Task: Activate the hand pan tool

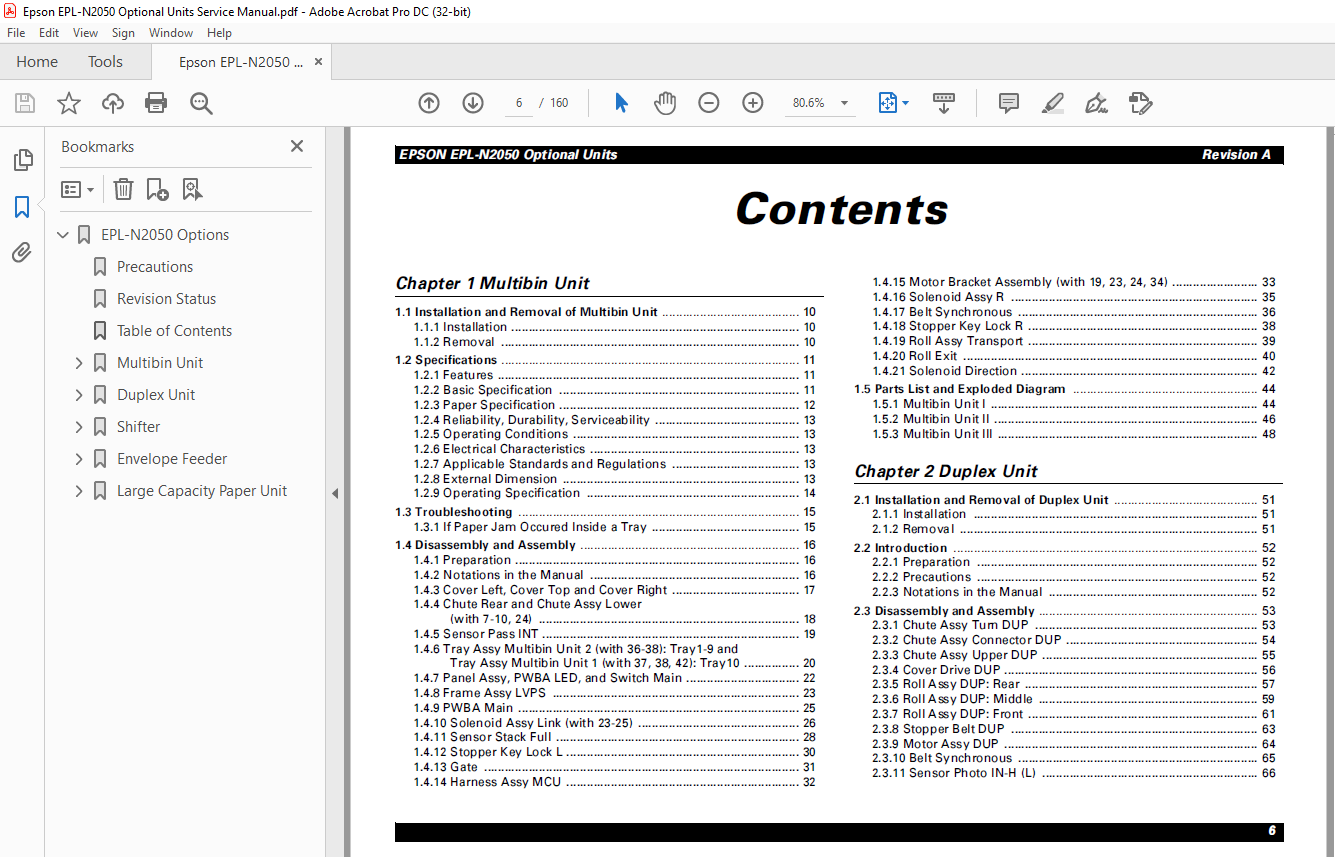Action: (665, 103)
